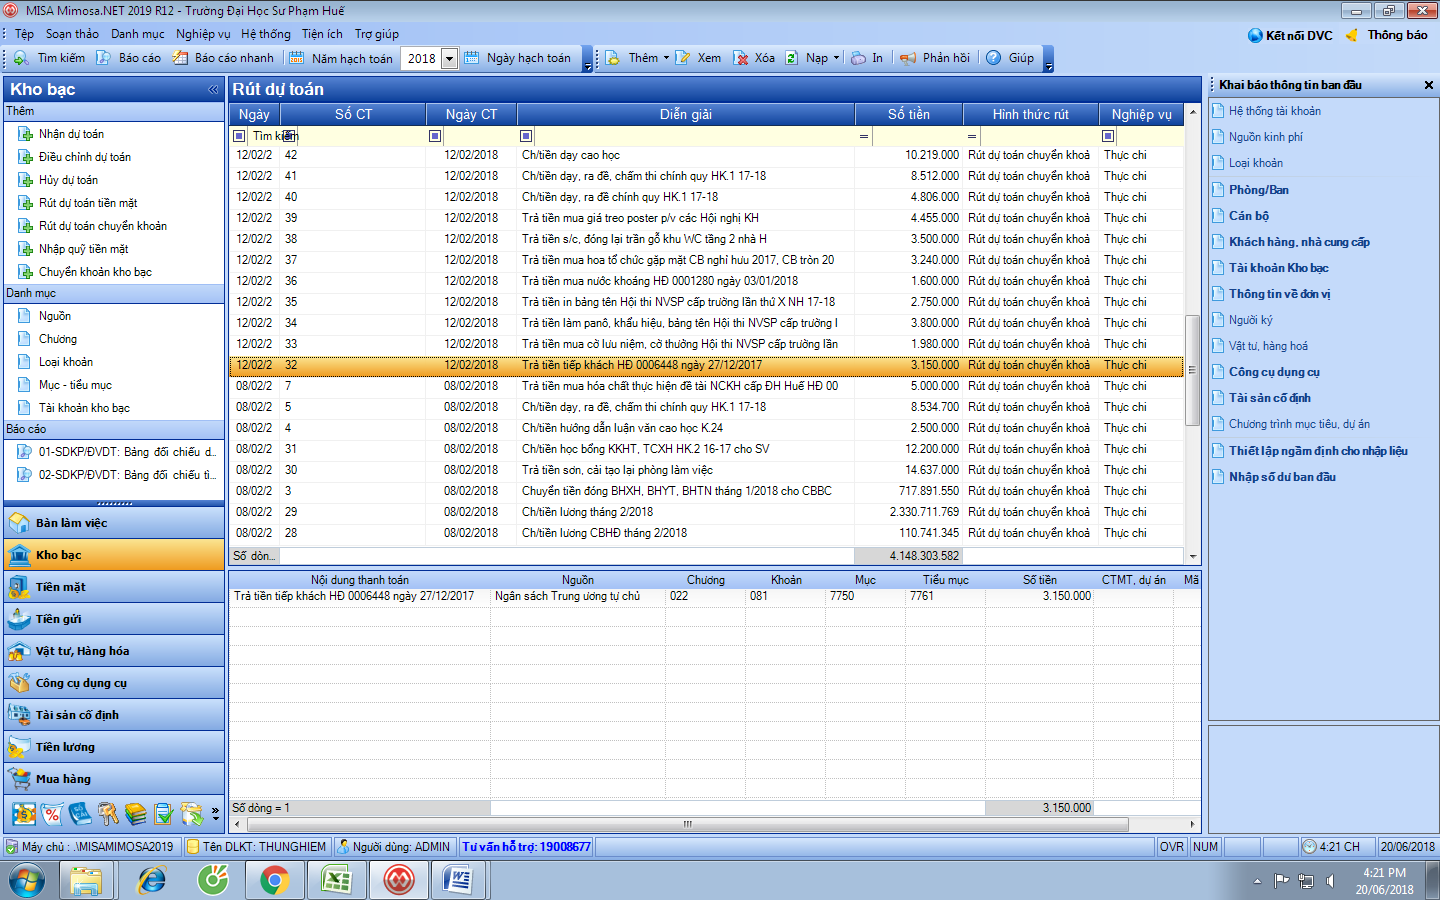Click the percent sheet icon in bottom strip

pyautogui.click(x=52, y=814)
